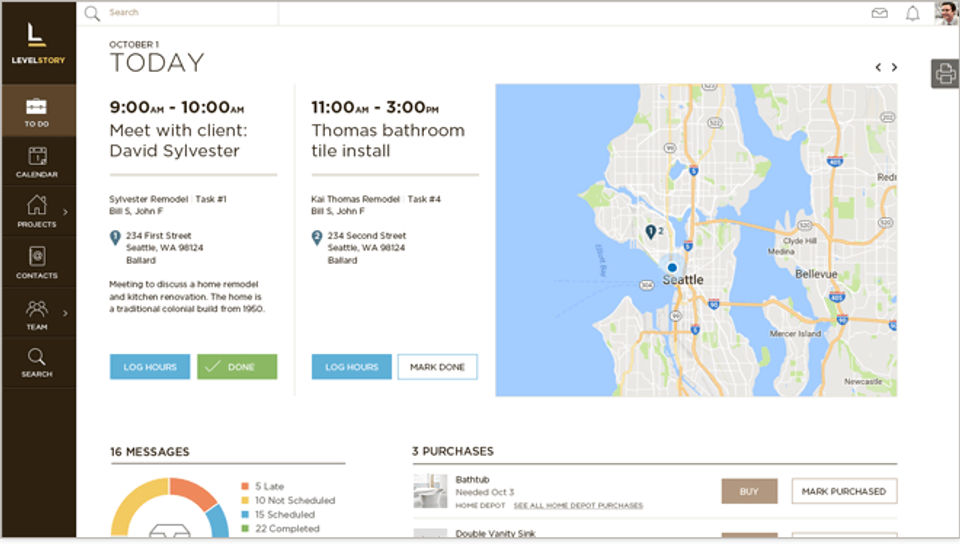
Task: Select the '10 Not Scheduled' legend entry
Action: (288, 500)
